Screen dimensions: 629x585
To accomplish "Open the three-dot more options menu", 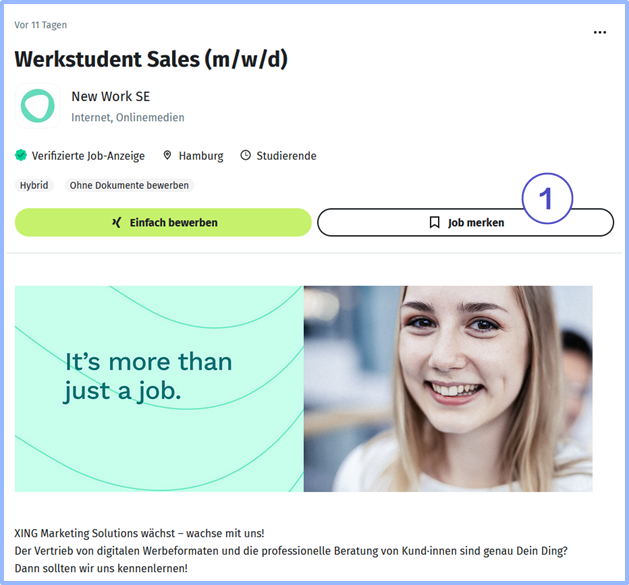I will point(599,33).
